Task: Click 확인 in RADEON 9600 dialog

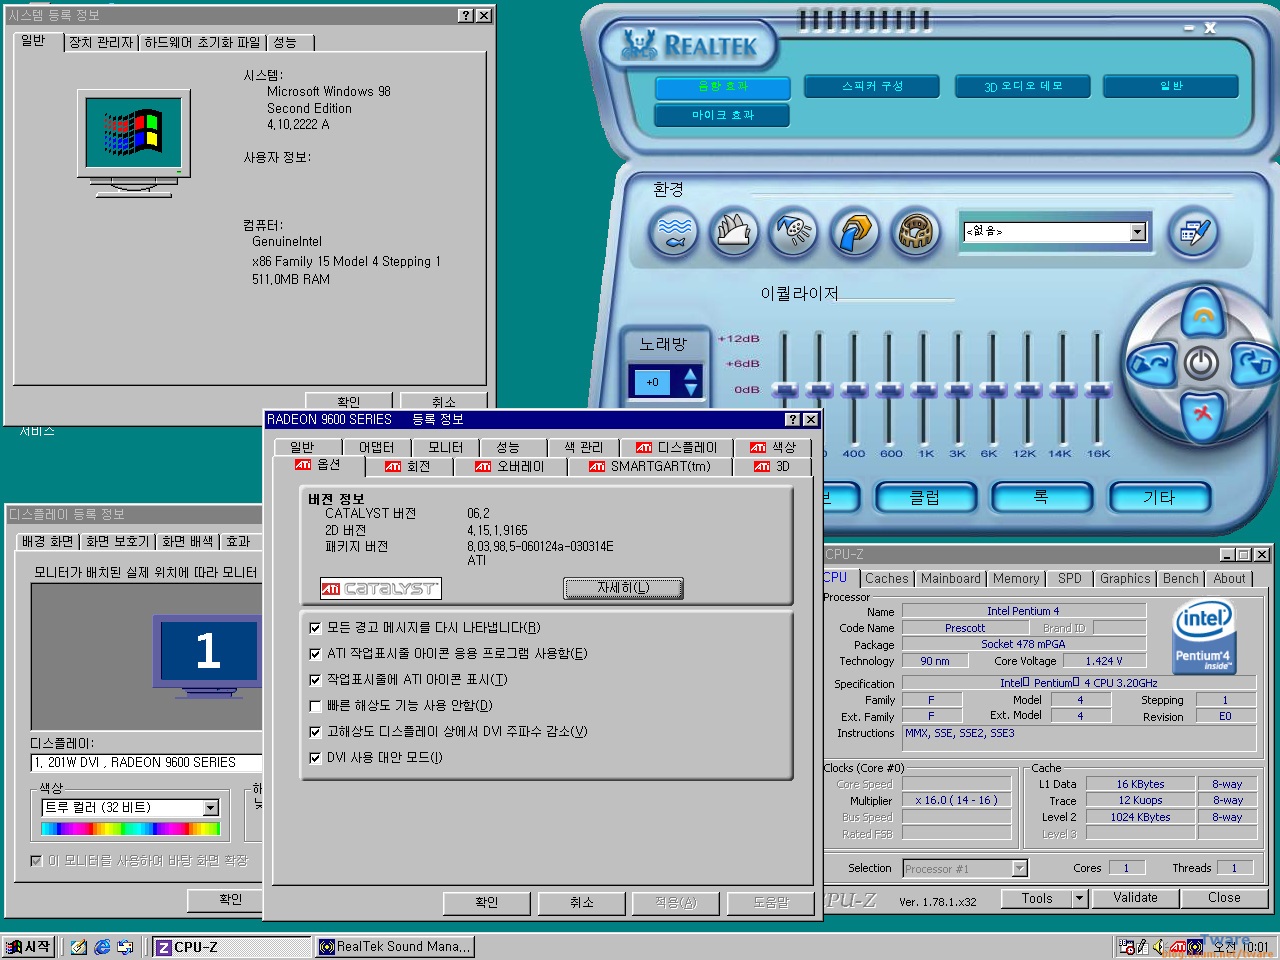Action: pyautogui.click(x=487, y=903)
